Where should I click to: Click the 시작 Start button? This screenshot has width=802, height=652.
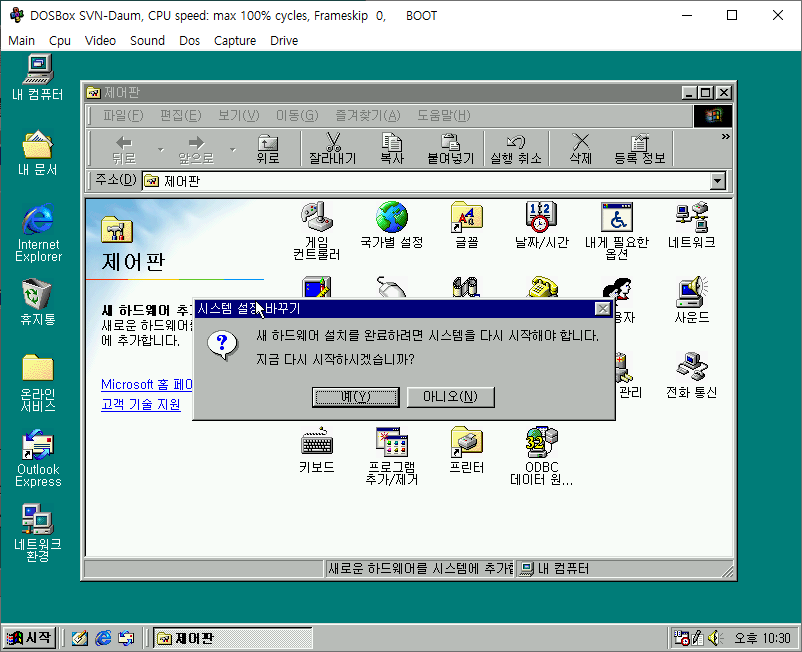(29, 638)
